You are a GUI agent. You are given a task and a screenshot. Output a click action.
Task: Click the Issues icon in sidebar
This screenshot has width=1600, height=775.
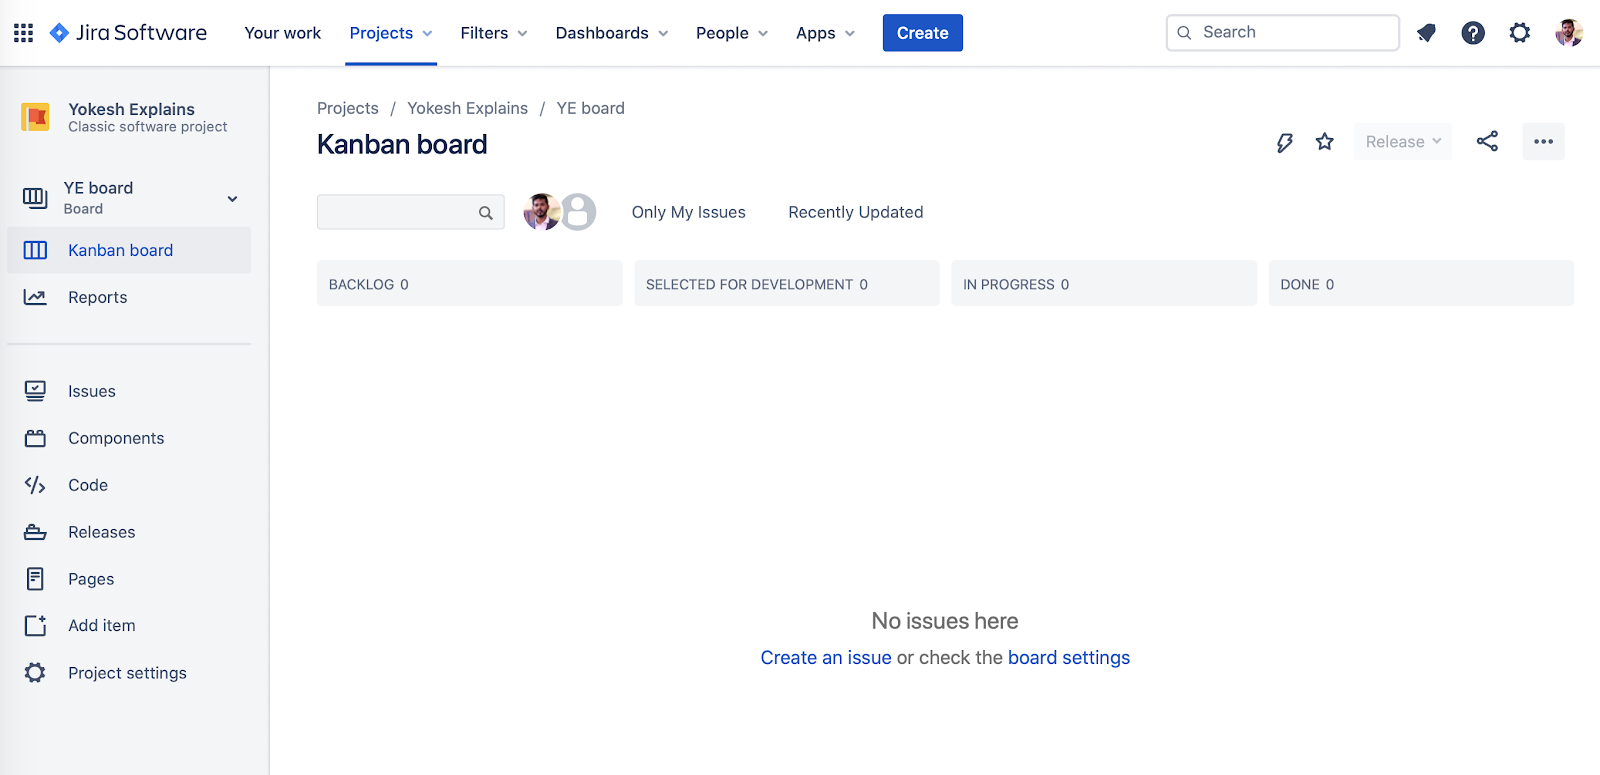(x=35, y=391)
